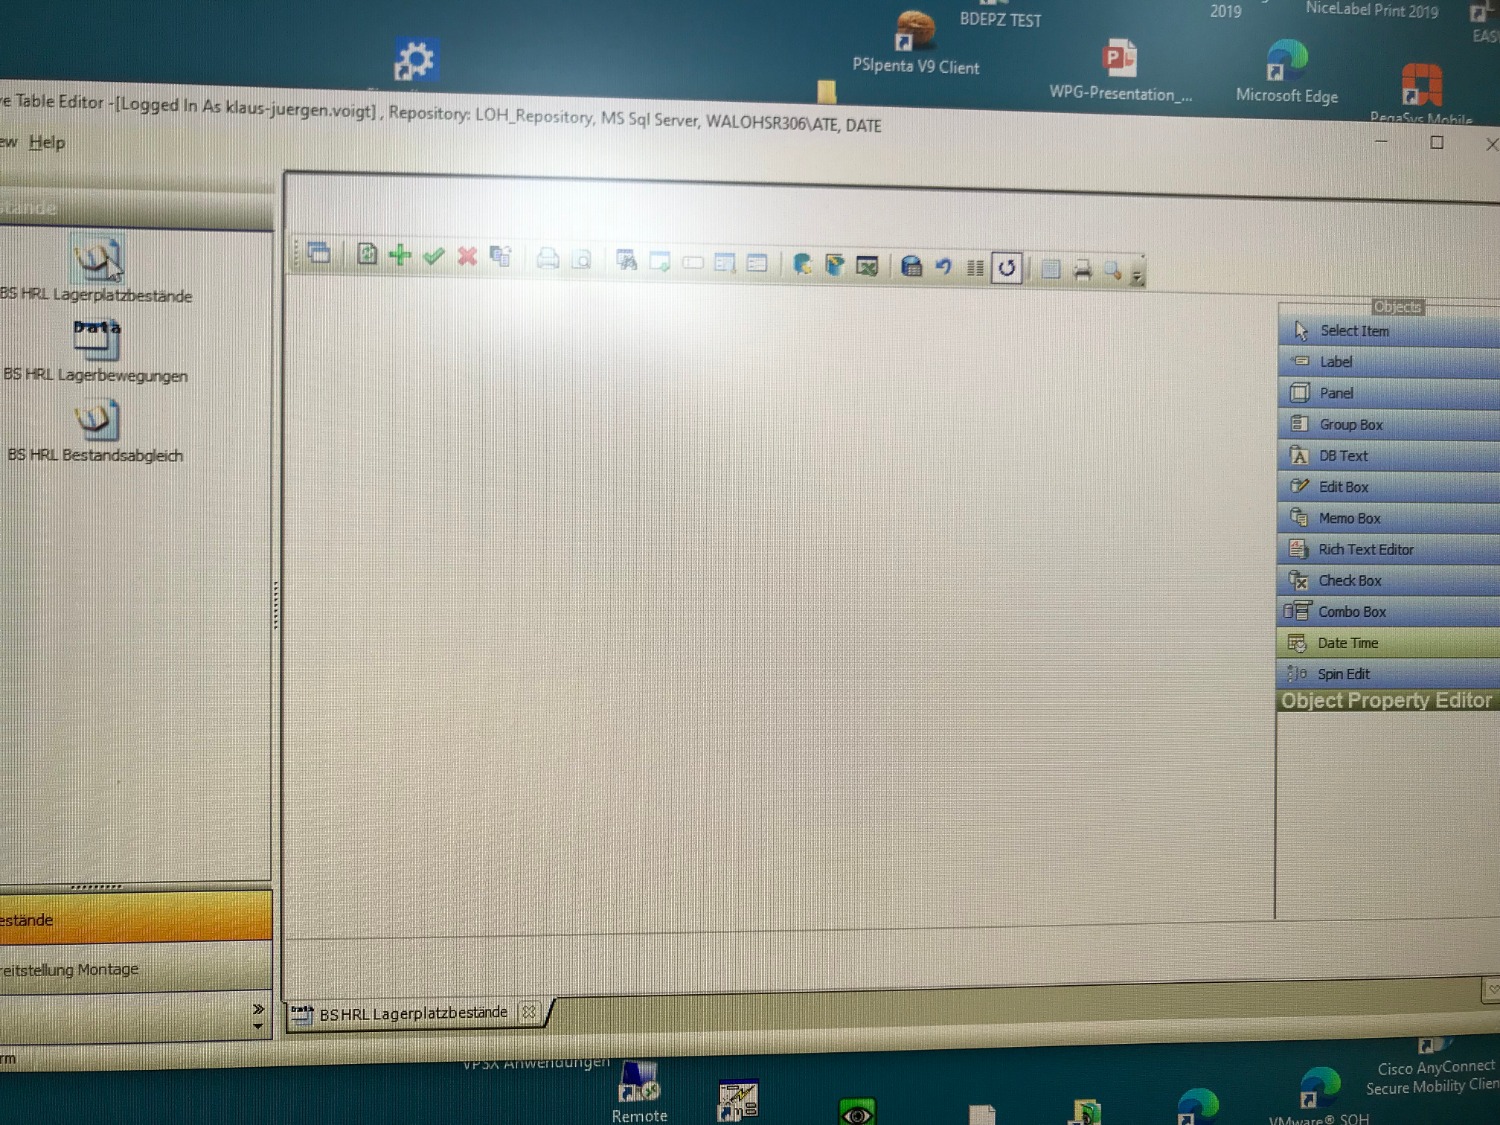This screenshot has height=1125, width=1500.
Task: Delete using the red X toolbar icon
Action: tap(467, 257)
